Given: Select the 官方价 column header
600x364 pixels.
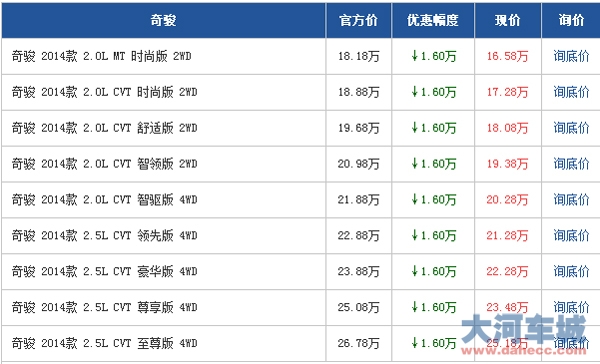Looking at the screenshot, I should click(x=359, y=20).
